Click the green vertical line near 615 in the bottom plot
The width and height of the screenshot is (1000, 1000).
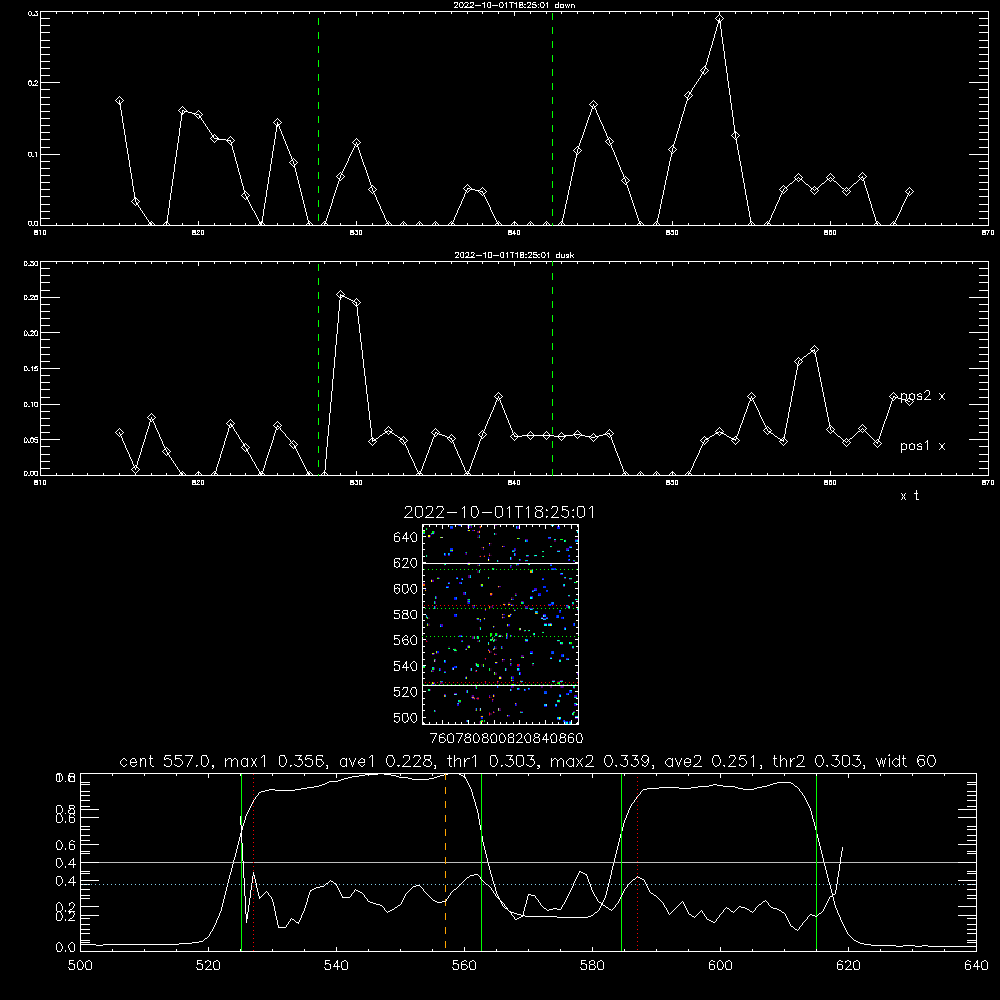pos(816,861)
